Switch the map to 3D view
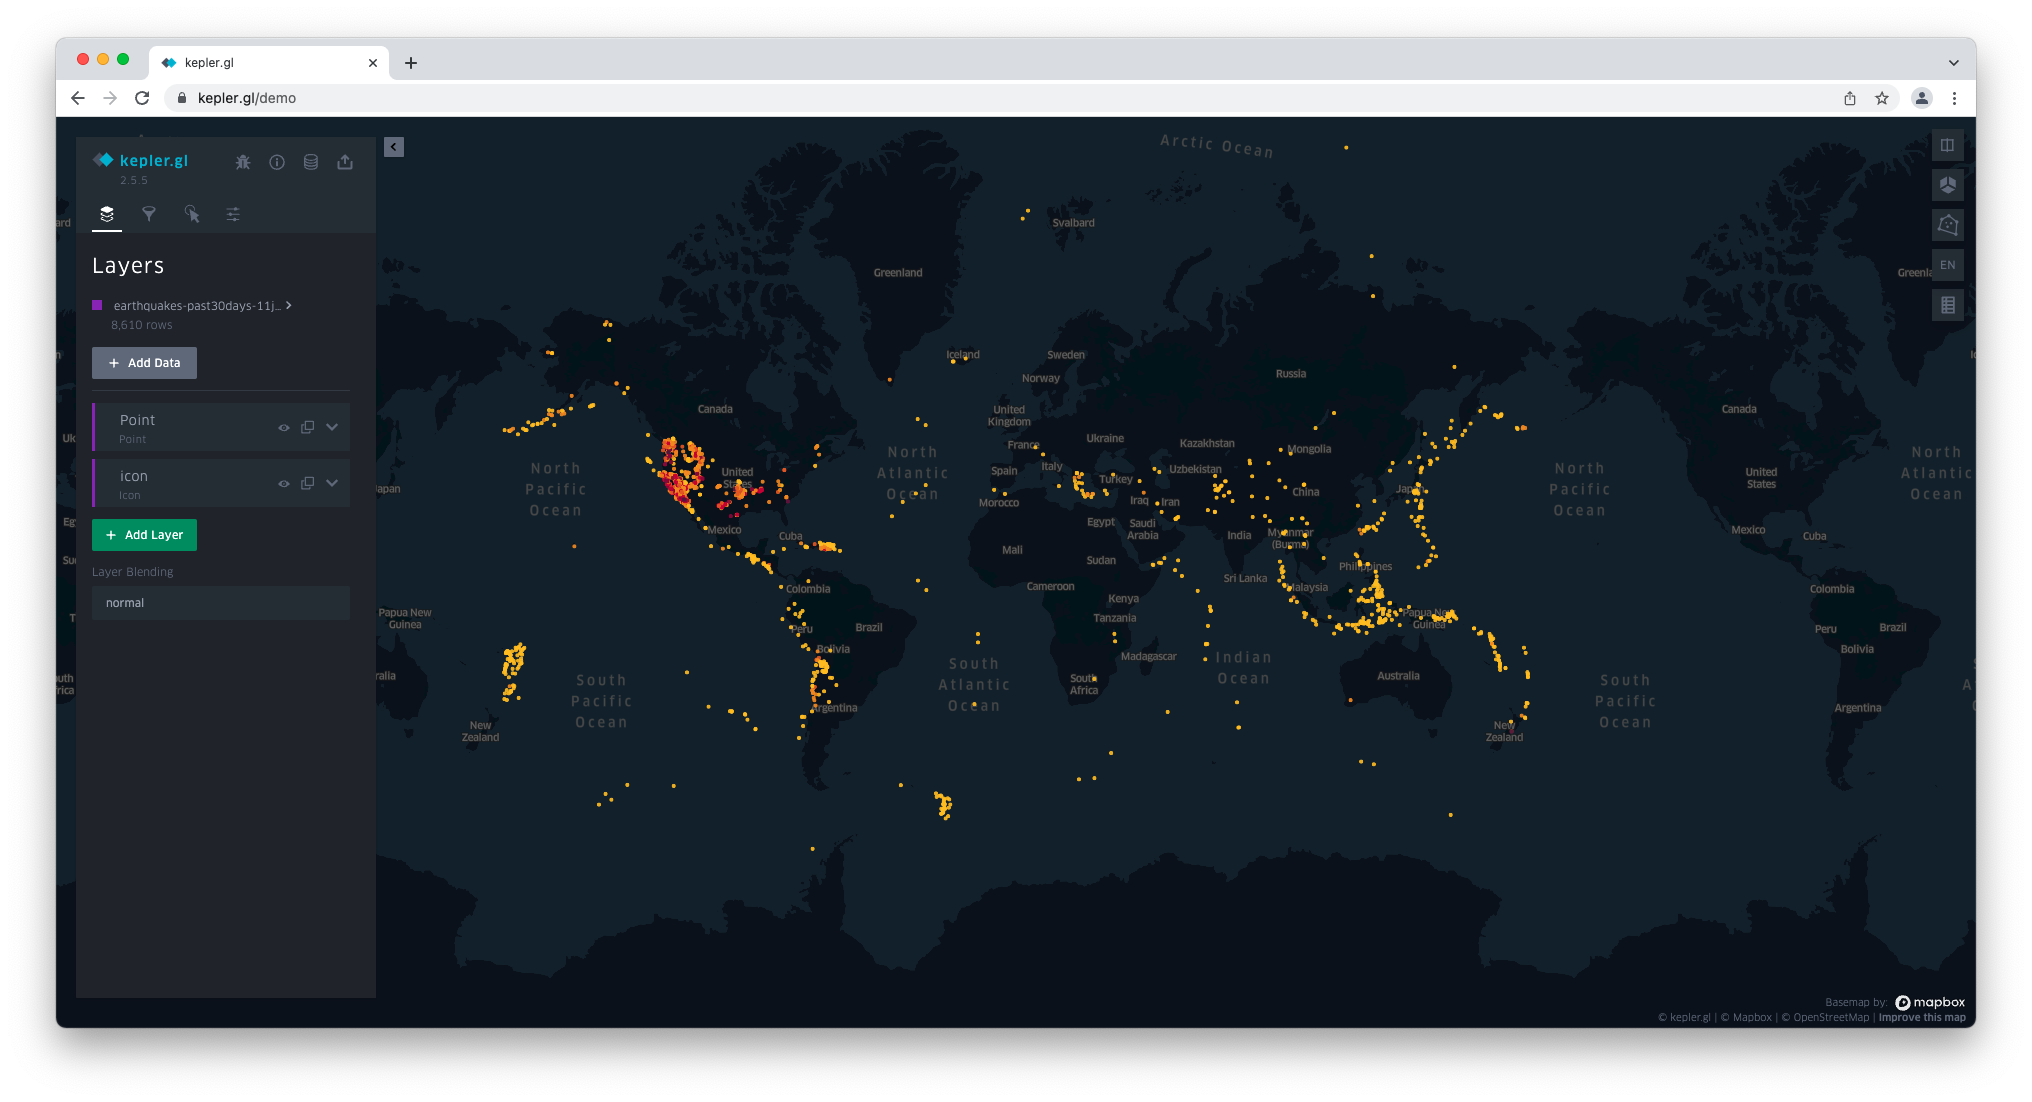Viewport: 2032px width, 1102px height. [1948, 184]
